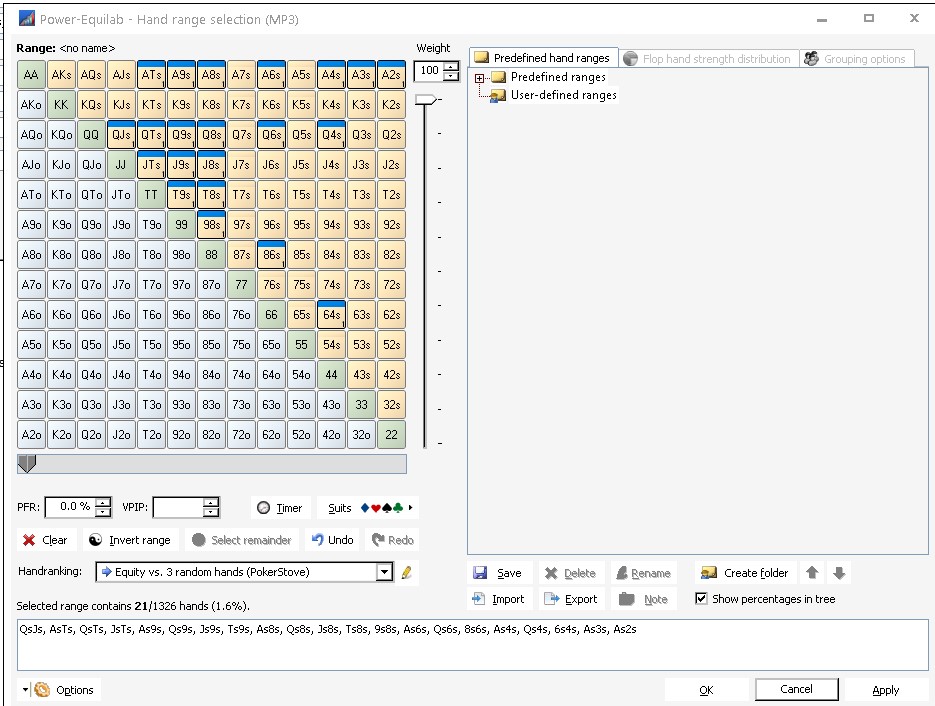Click the Predefined ranges folder icon
The height and width of the screenshot is (706, 935).
499,77
